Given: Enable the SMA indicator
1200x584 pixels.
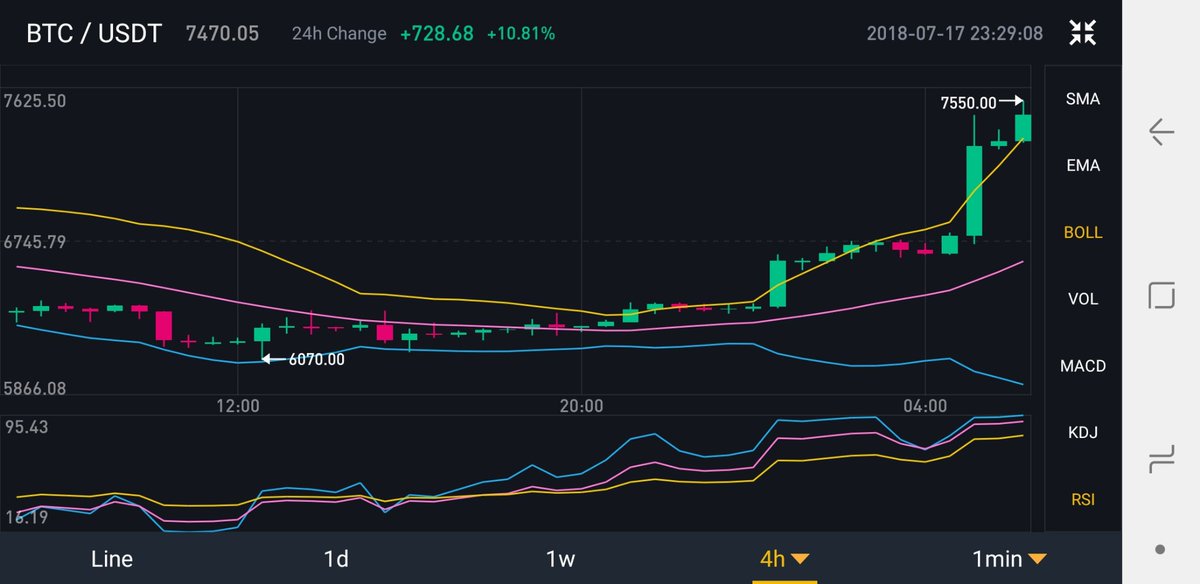Looking at the screenshot, I should point(1083,99).
